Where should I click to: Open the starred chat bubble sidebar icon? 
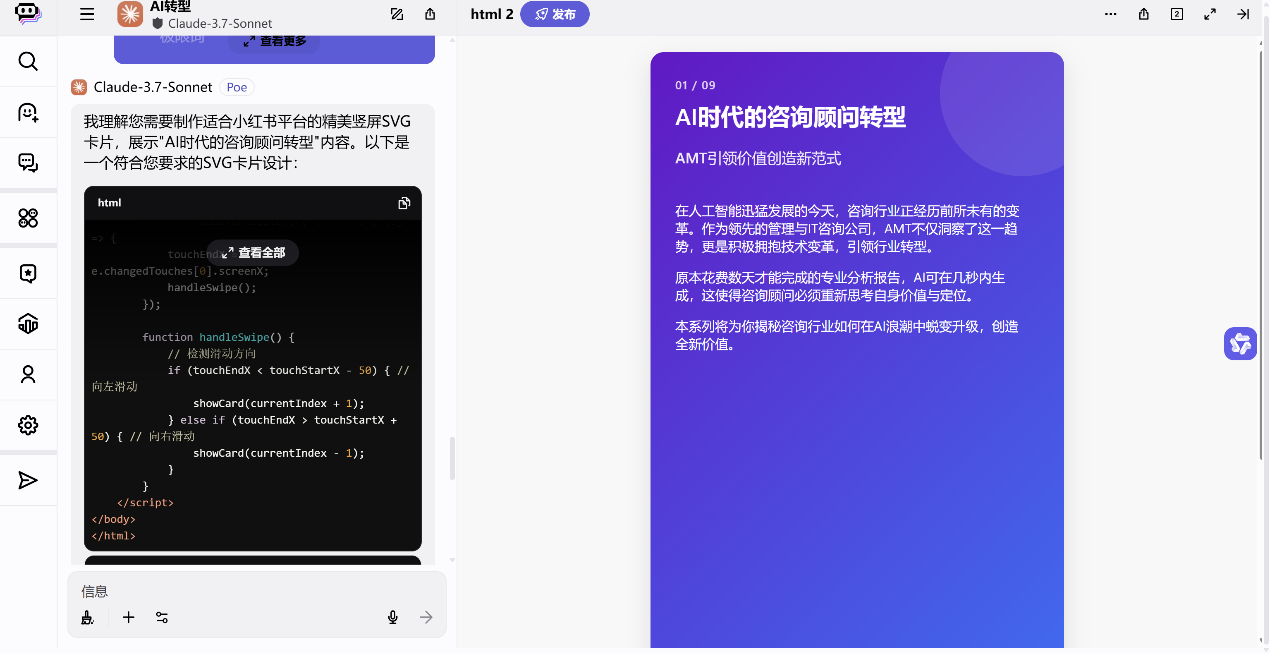point(28,273)
